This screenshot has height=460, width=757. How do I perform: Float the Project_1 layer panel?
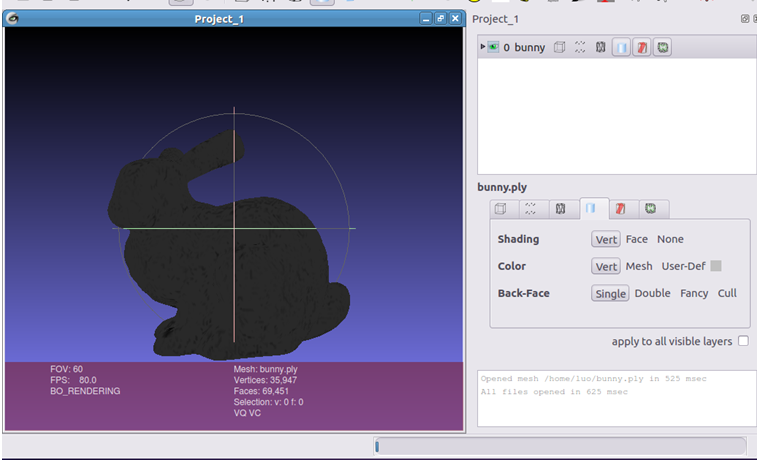coord(745,19)
